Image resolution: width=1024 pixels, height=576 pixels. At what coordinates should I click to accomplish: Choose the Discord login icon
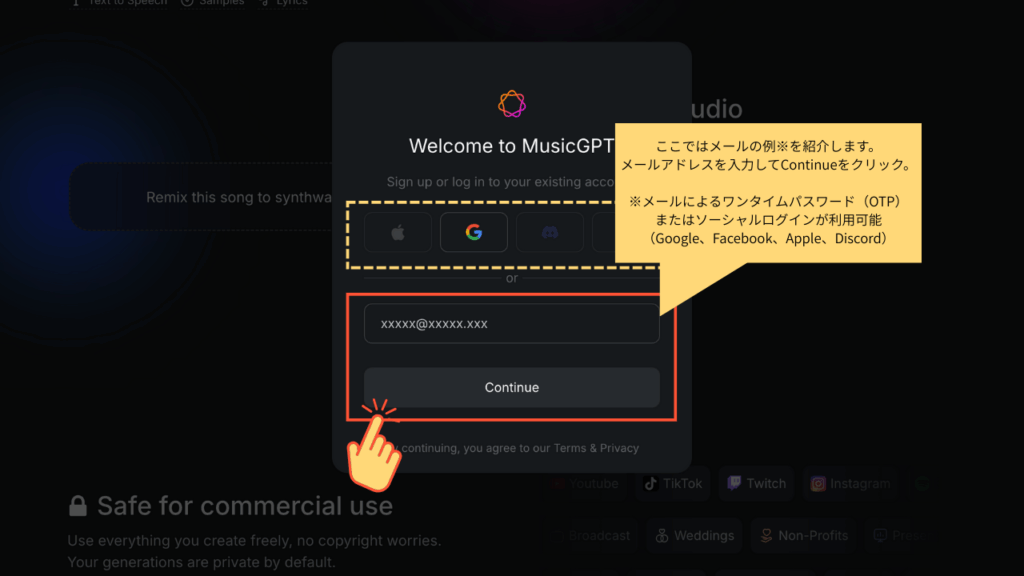pos(551,231)
